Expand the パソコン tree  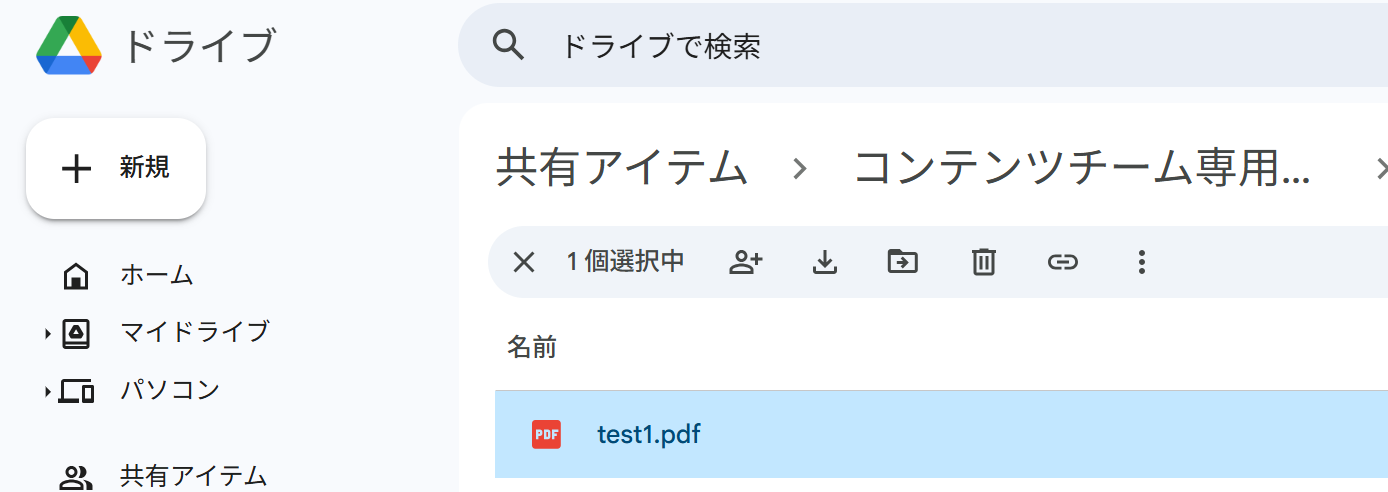coord(48,392)
